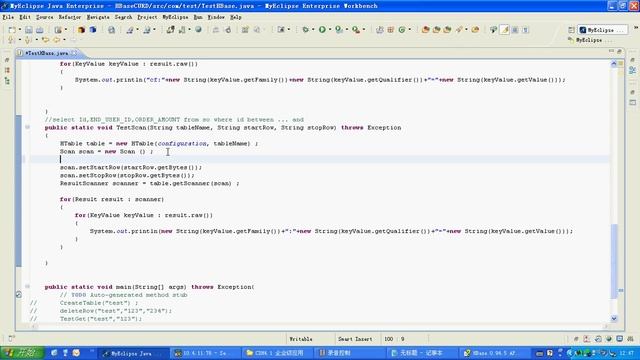Click the green G circle toolbar icon
The height and width of the screenshot is (360, 640).
coord(402,29)
